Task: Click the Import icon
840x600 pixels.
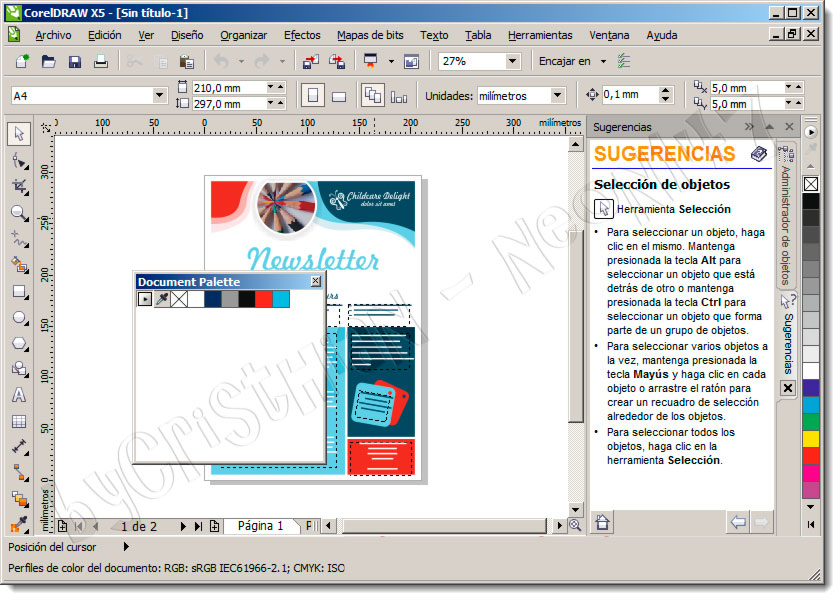Action: coord(311,62)
